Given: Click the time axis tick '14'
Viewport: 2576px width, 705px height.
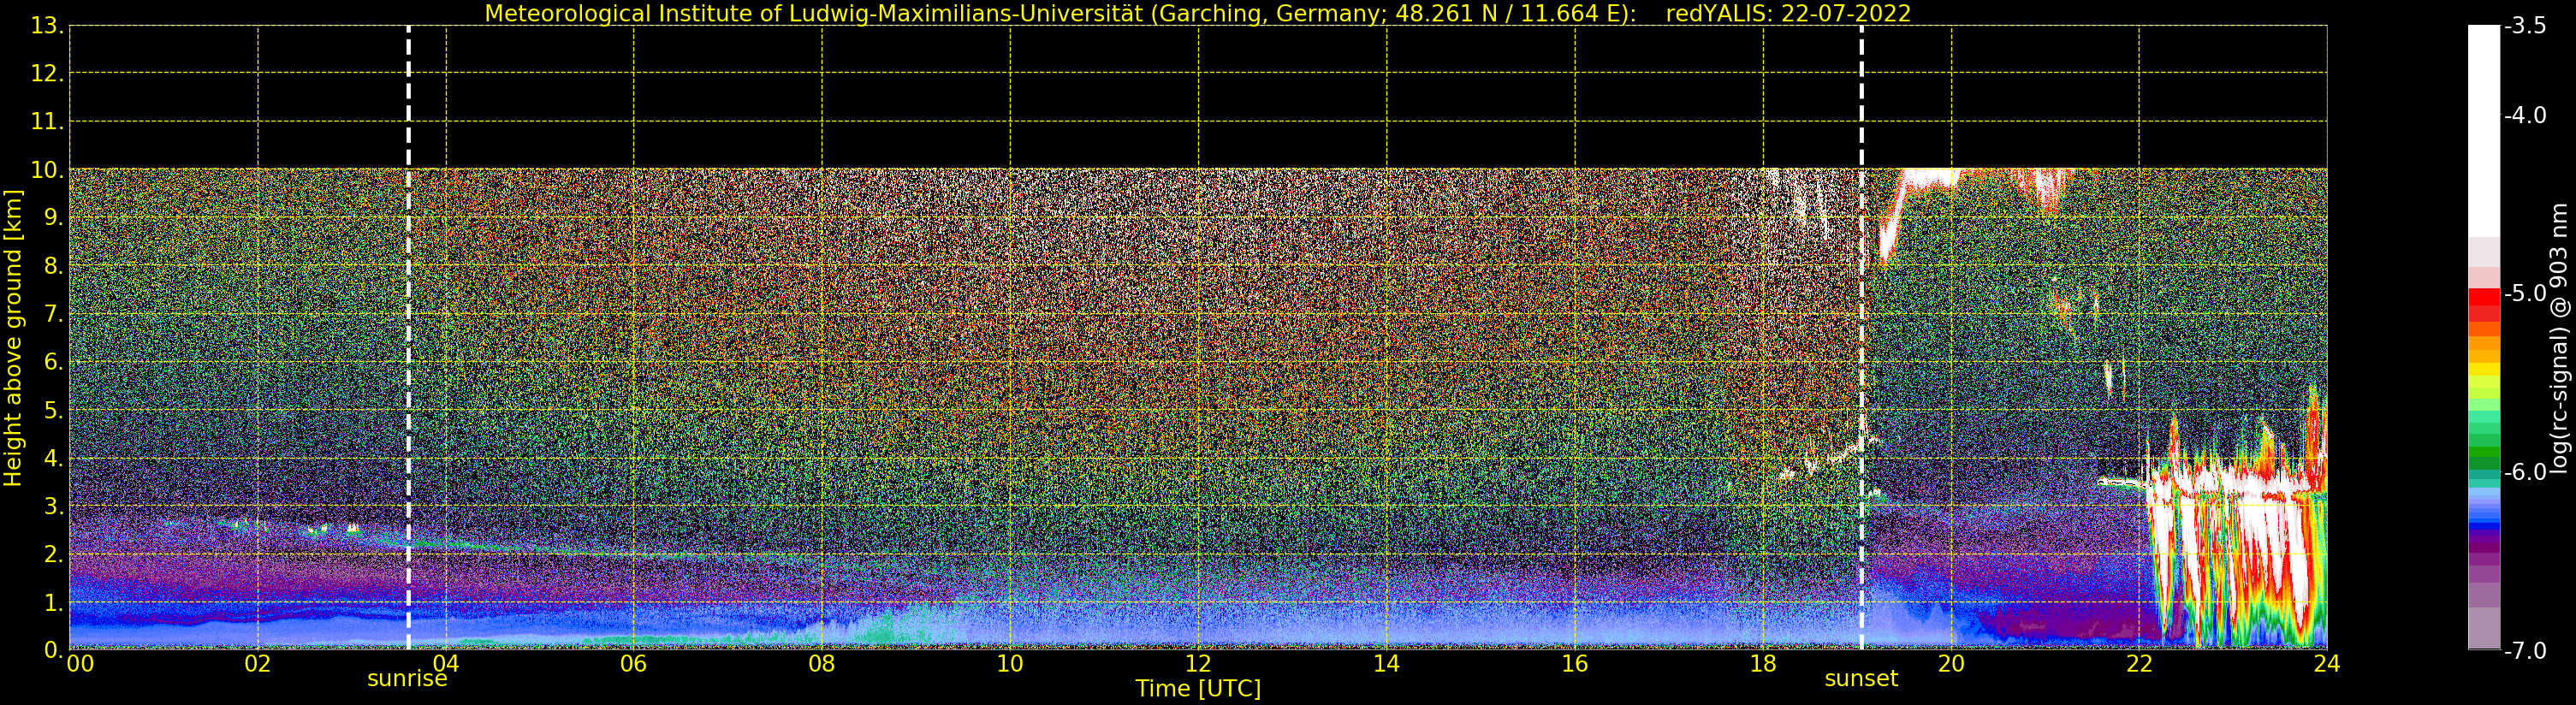Looking at the screenshot, I should pyautogui.click(x=1386, y=664).
